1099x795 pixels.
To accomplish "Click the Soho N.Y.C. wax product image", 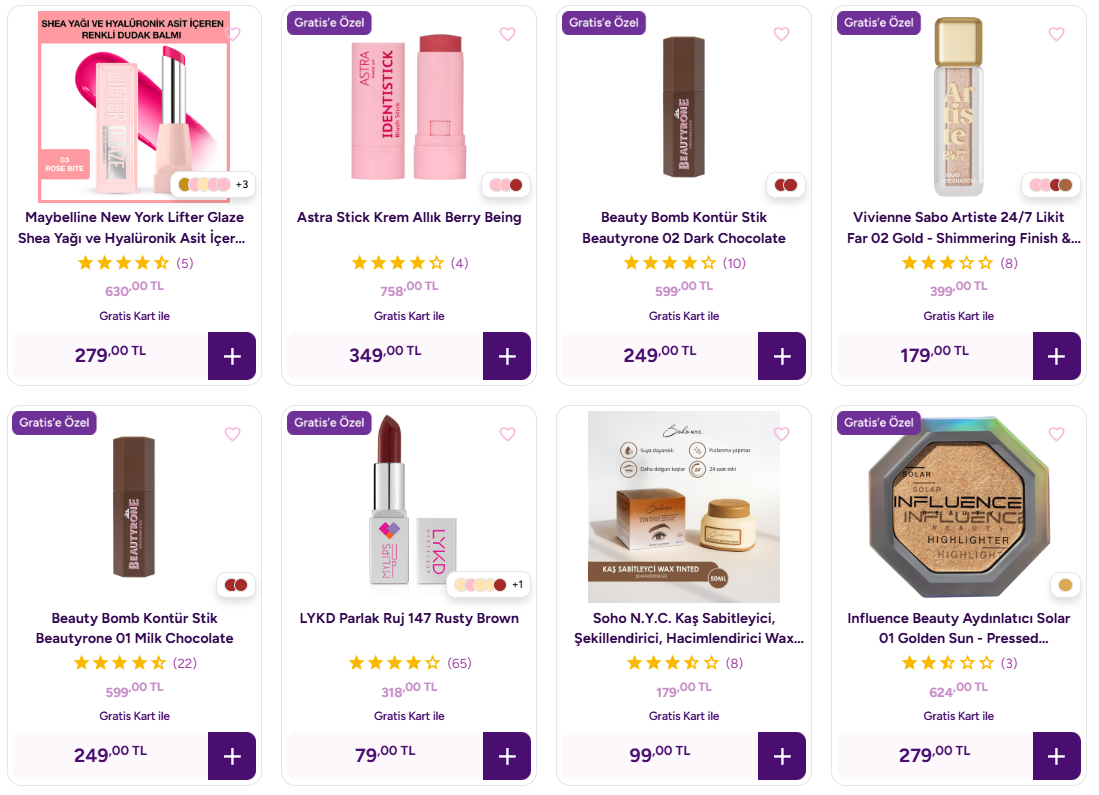I will coord(684,496).
